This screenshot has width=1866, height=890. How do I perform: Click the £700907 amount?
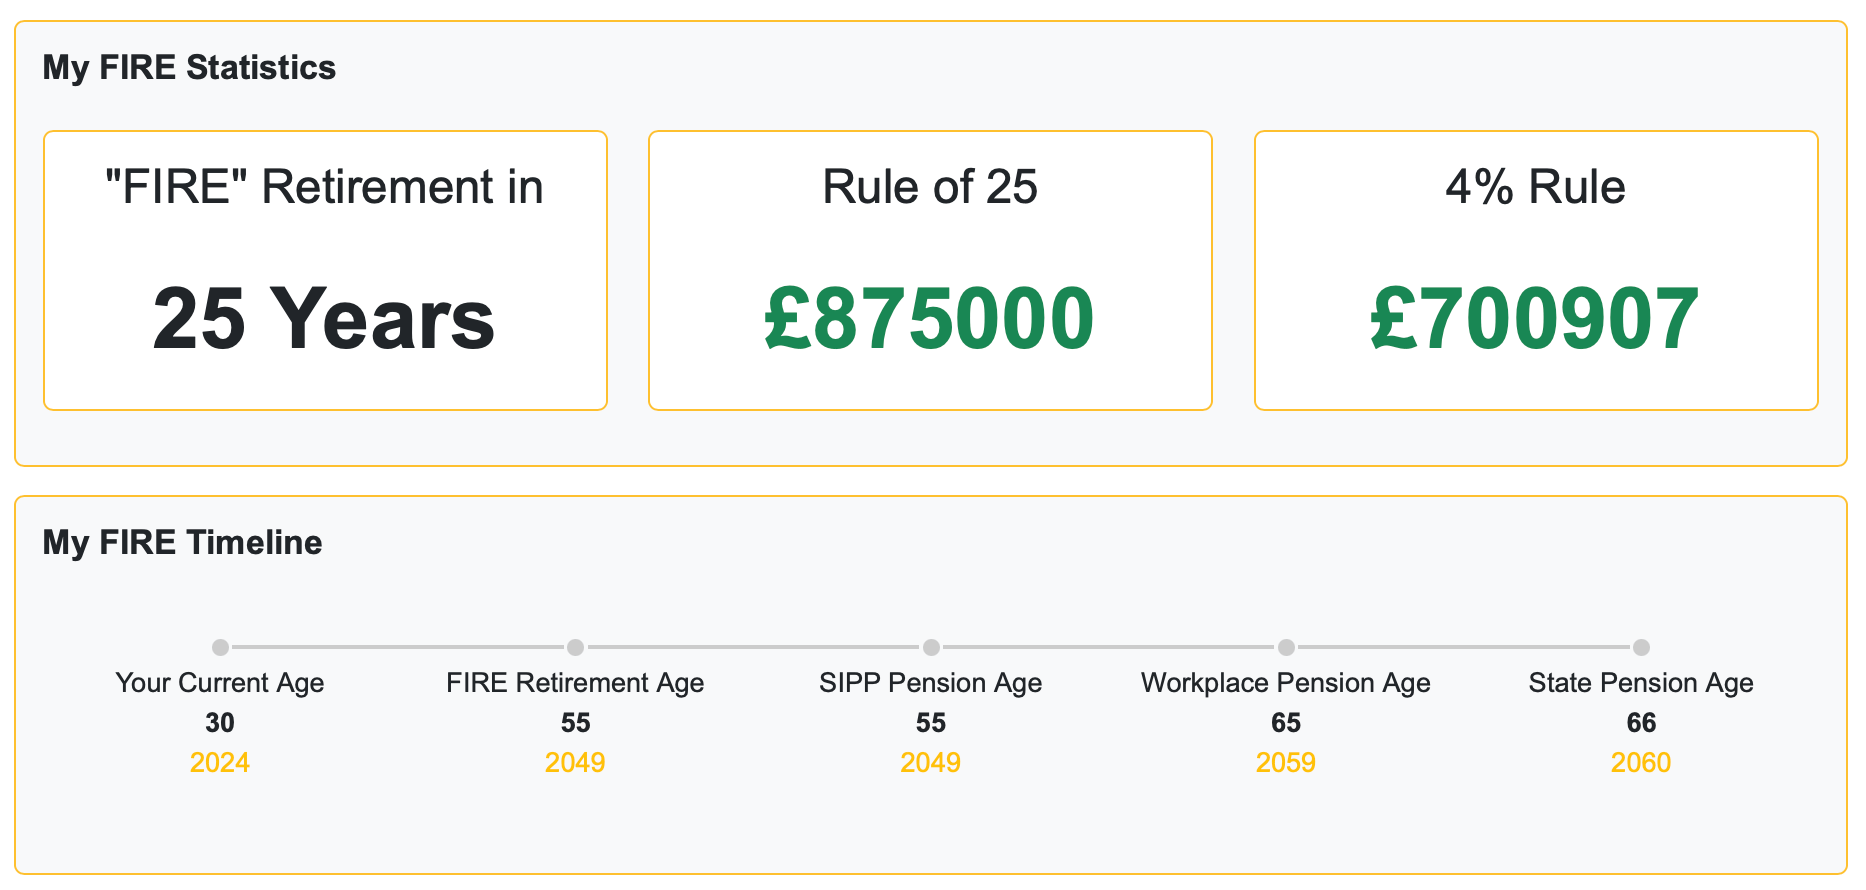click(x=1535, y=319)
